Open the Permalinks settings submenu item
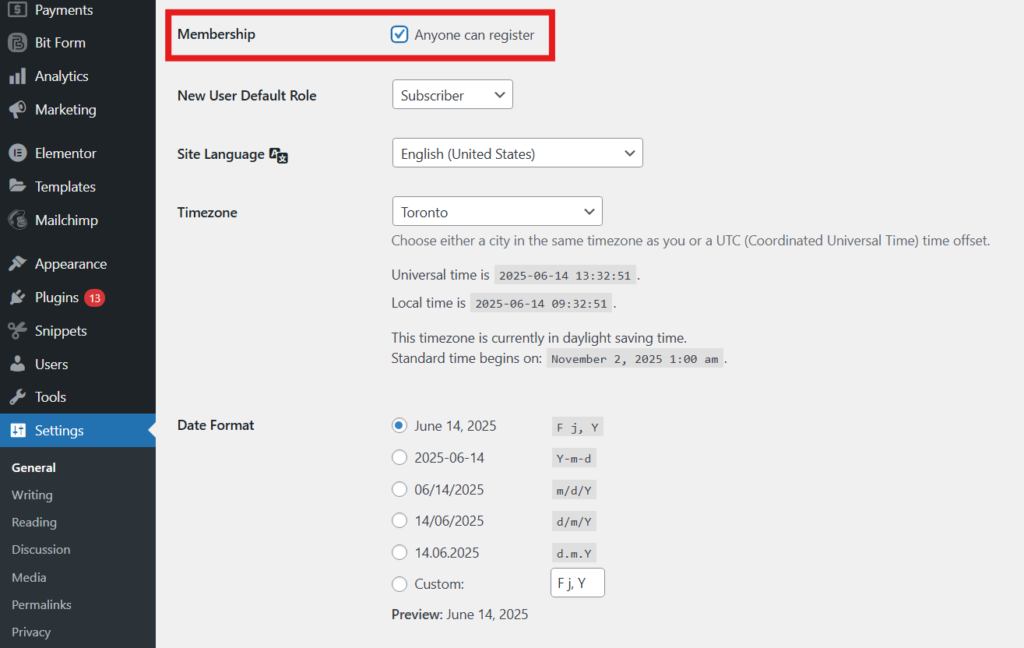 tap(41, 605)
